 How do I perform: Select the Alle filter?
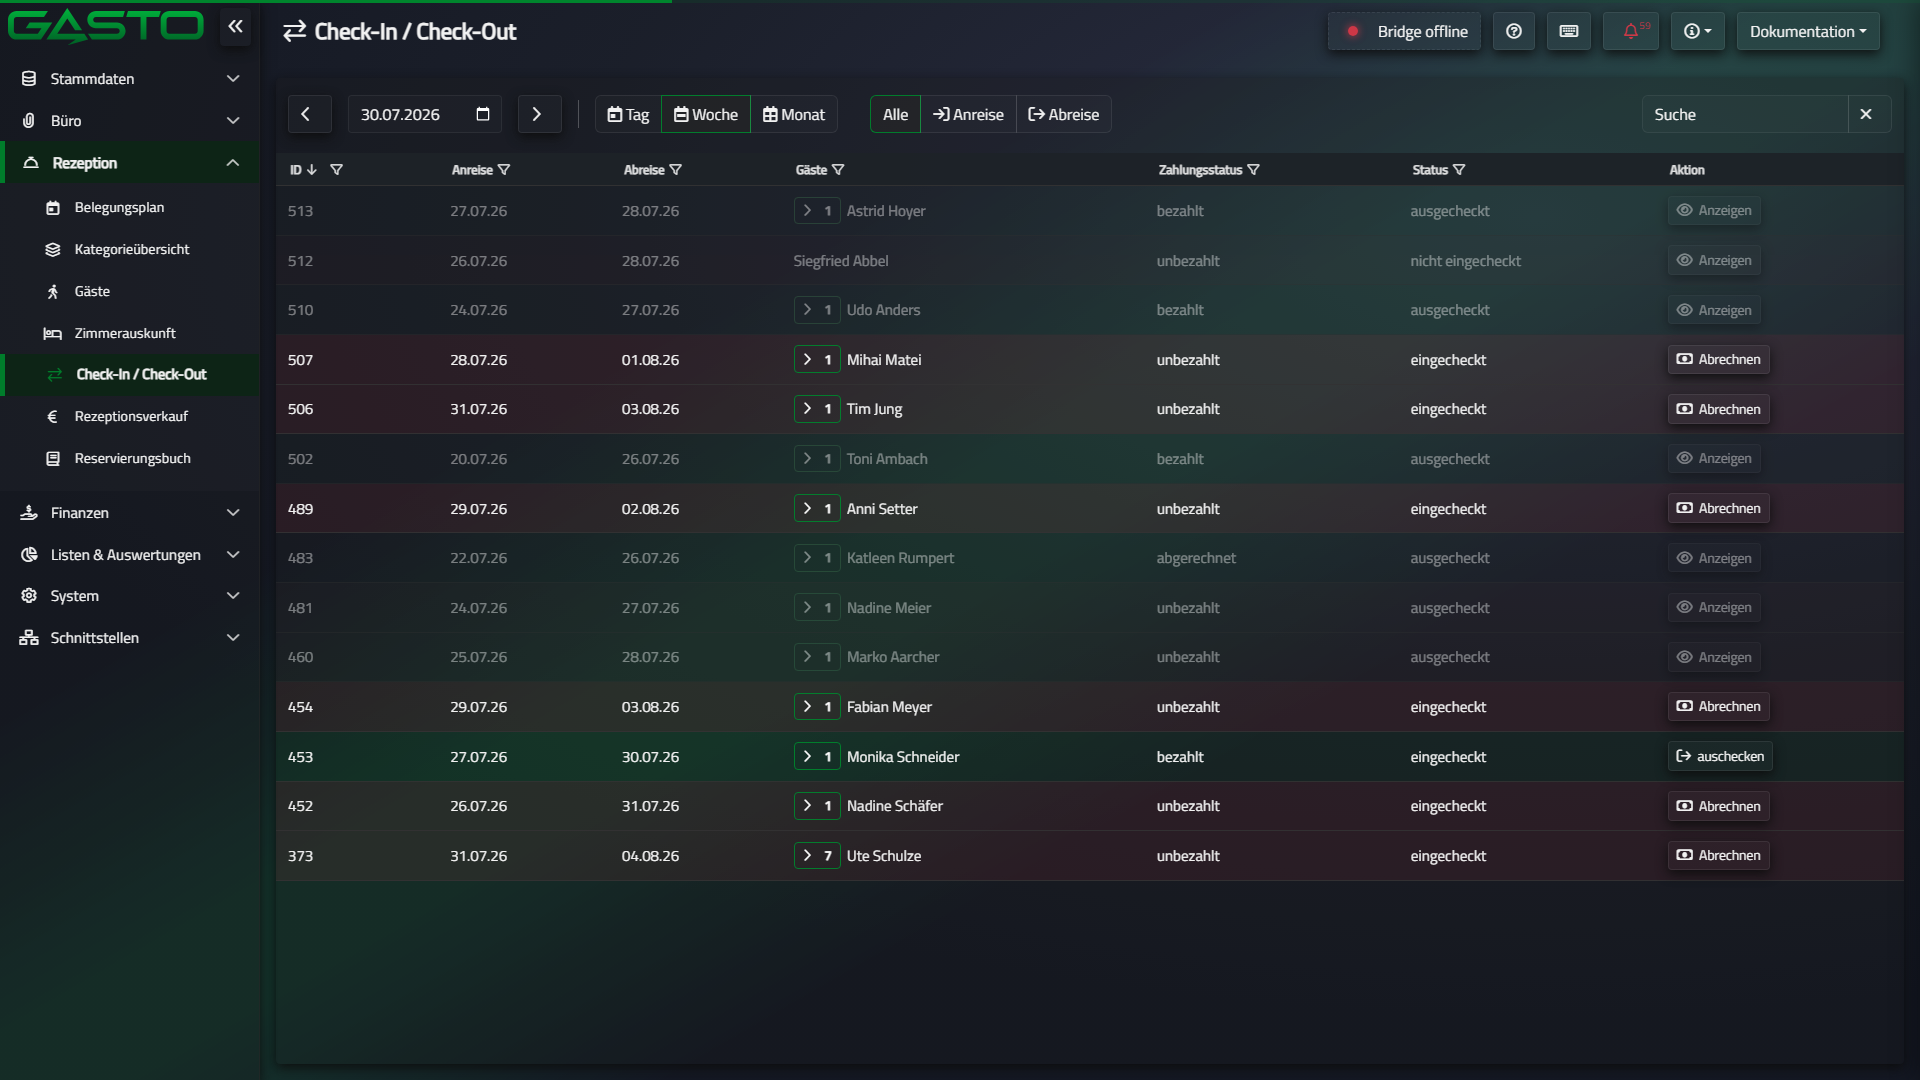click(895, 114)
